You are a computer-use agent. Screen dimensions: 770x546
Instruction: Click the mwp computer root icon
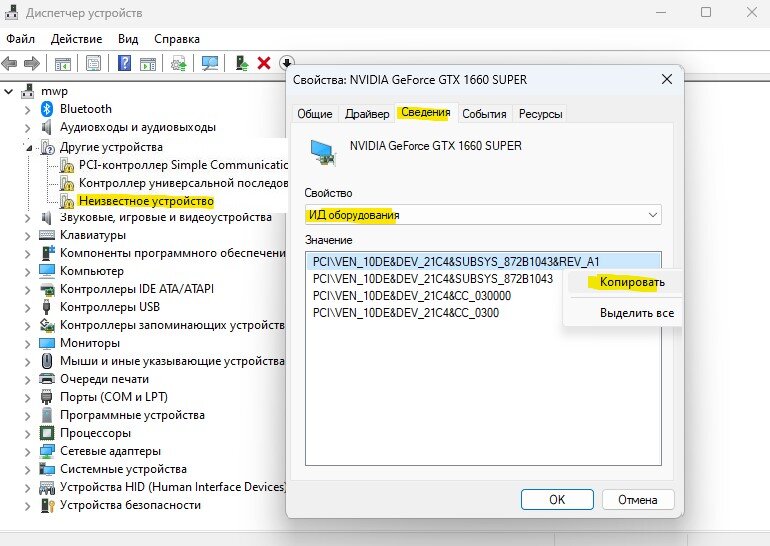coord(28,91)
